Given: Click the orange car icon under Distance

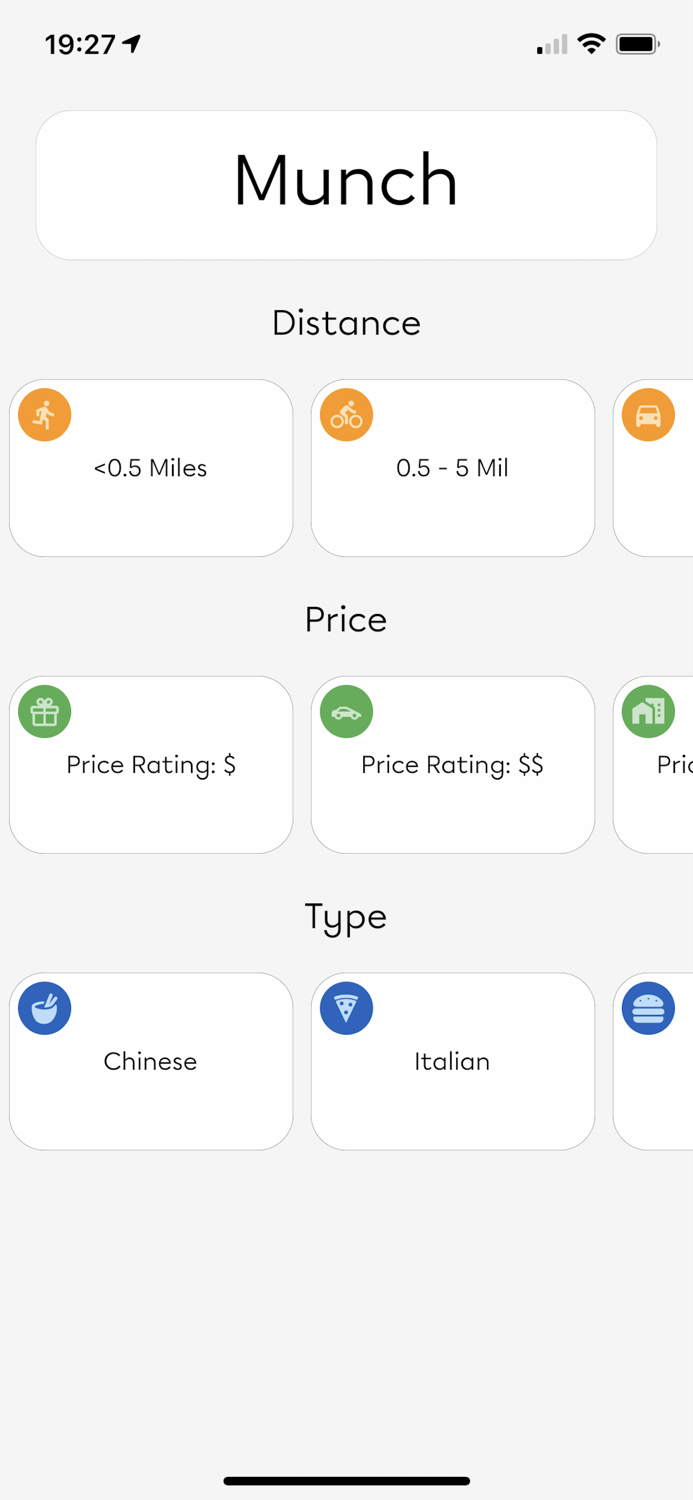Looking at the screenshot, I should click(x=648, y=414).
